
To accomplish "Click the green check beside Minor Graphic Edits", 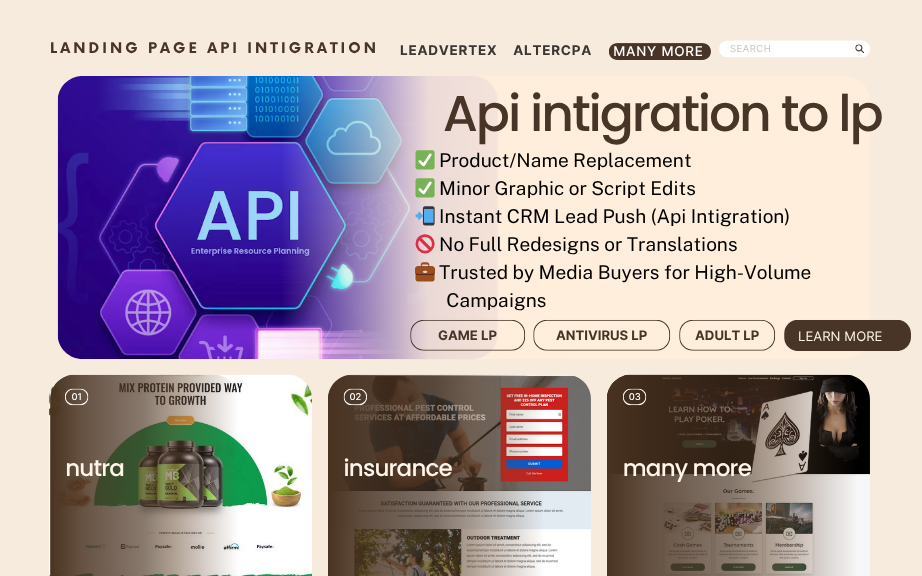I will (425, 188).
